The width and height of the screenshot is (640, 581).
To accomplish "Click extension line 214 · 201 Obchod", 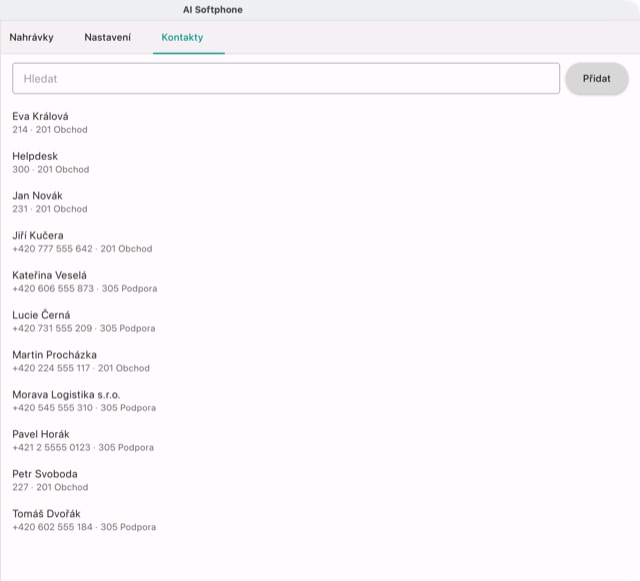I will click(50, 129).
